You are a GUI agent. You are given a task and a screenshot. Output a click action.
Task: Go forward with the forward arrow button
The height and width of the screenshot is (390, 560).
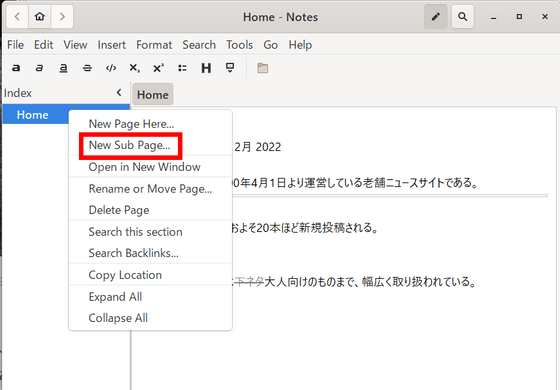pyautogui.click(x=62, y=16)
